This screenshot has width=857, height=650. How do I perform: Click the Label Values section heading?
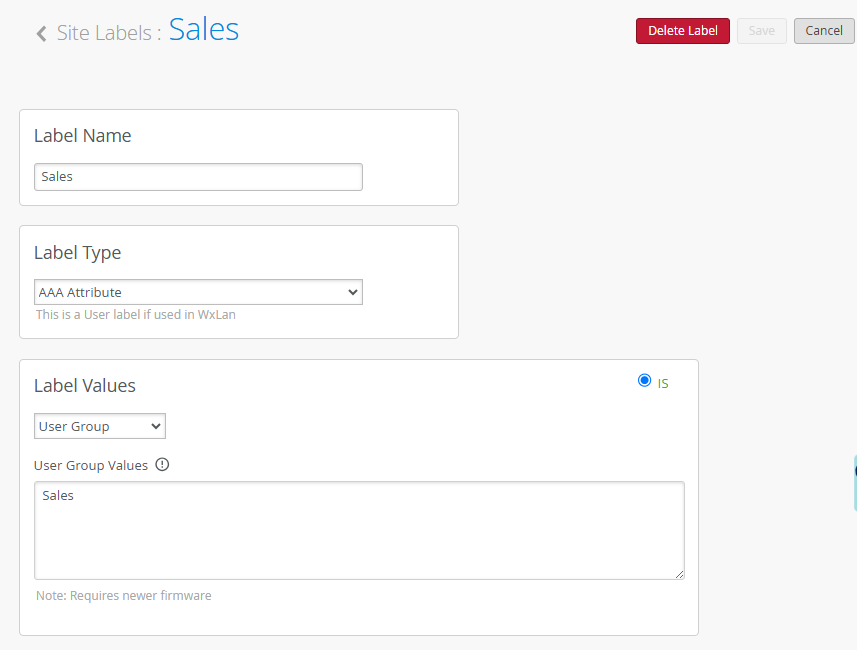85,385
